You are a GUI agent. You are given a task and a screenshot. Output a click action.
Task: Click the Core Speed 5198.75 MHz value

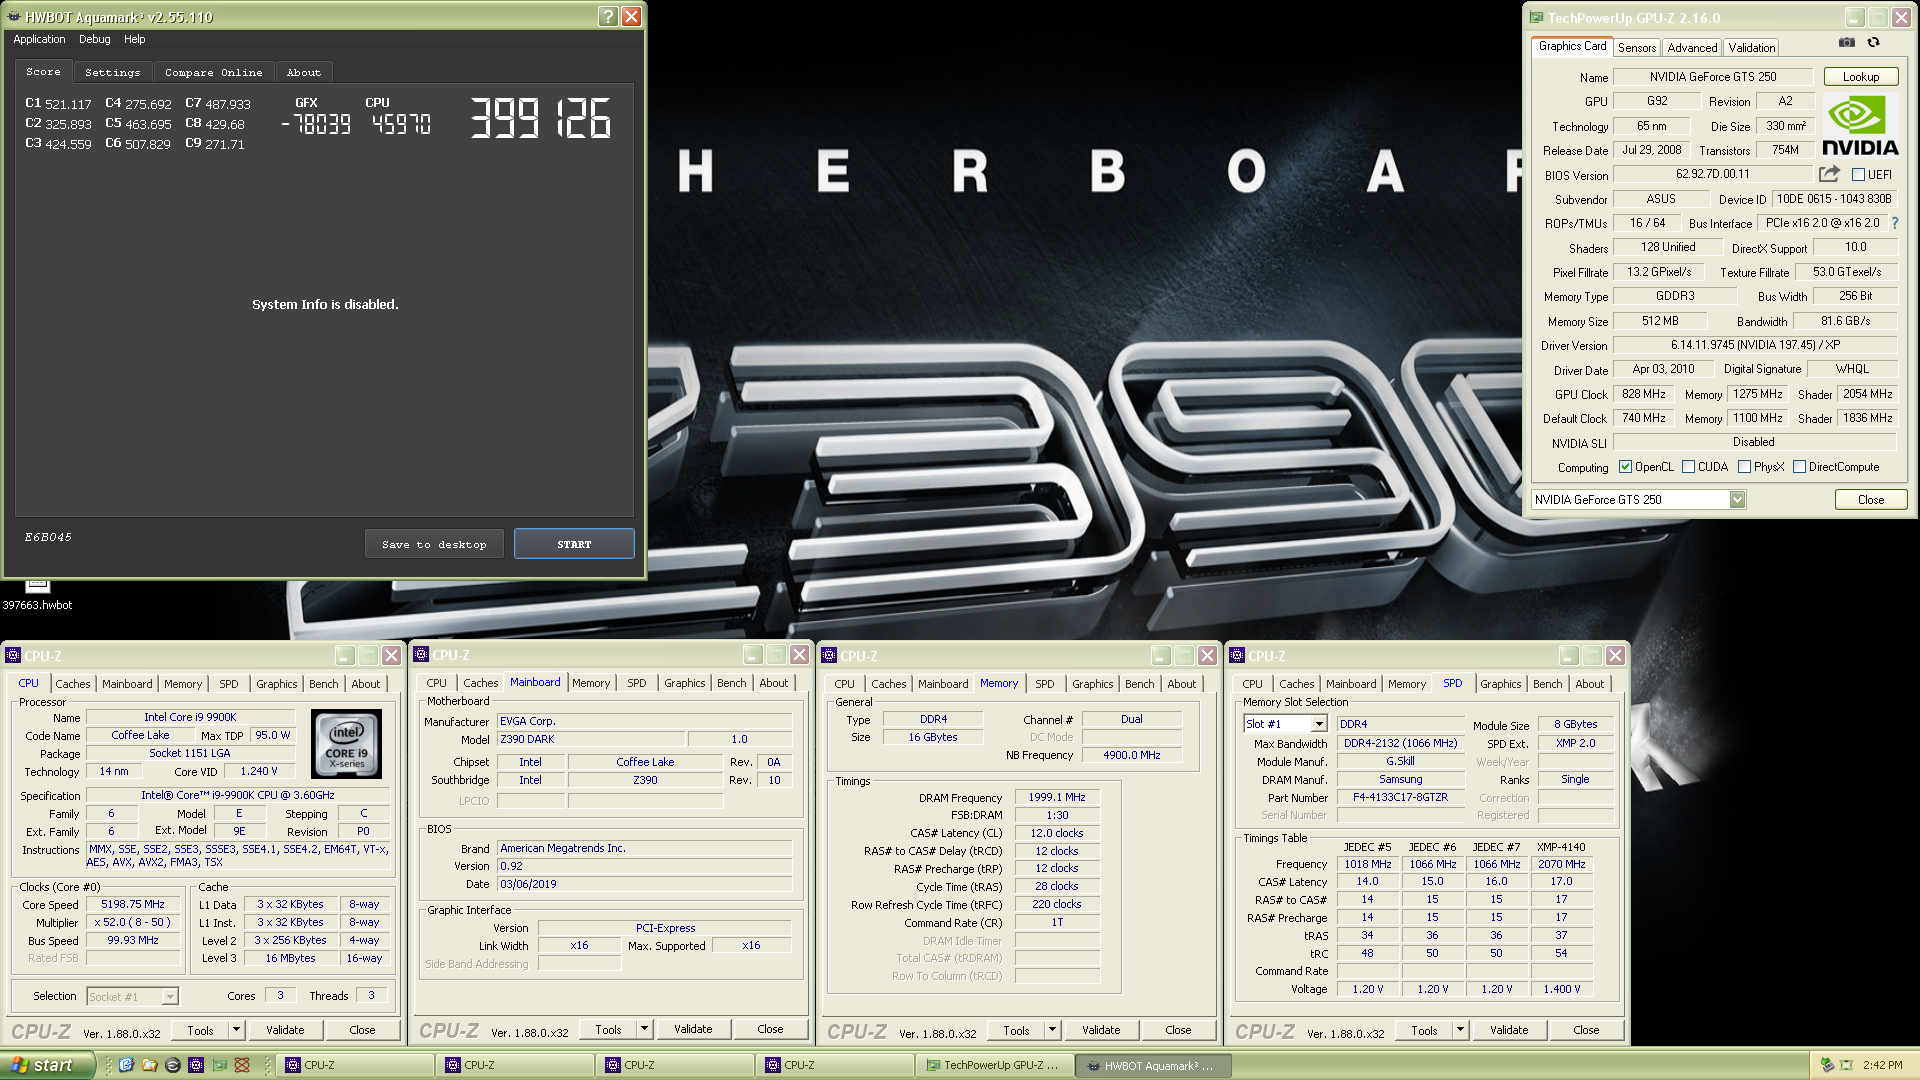(x=133, y=904)
